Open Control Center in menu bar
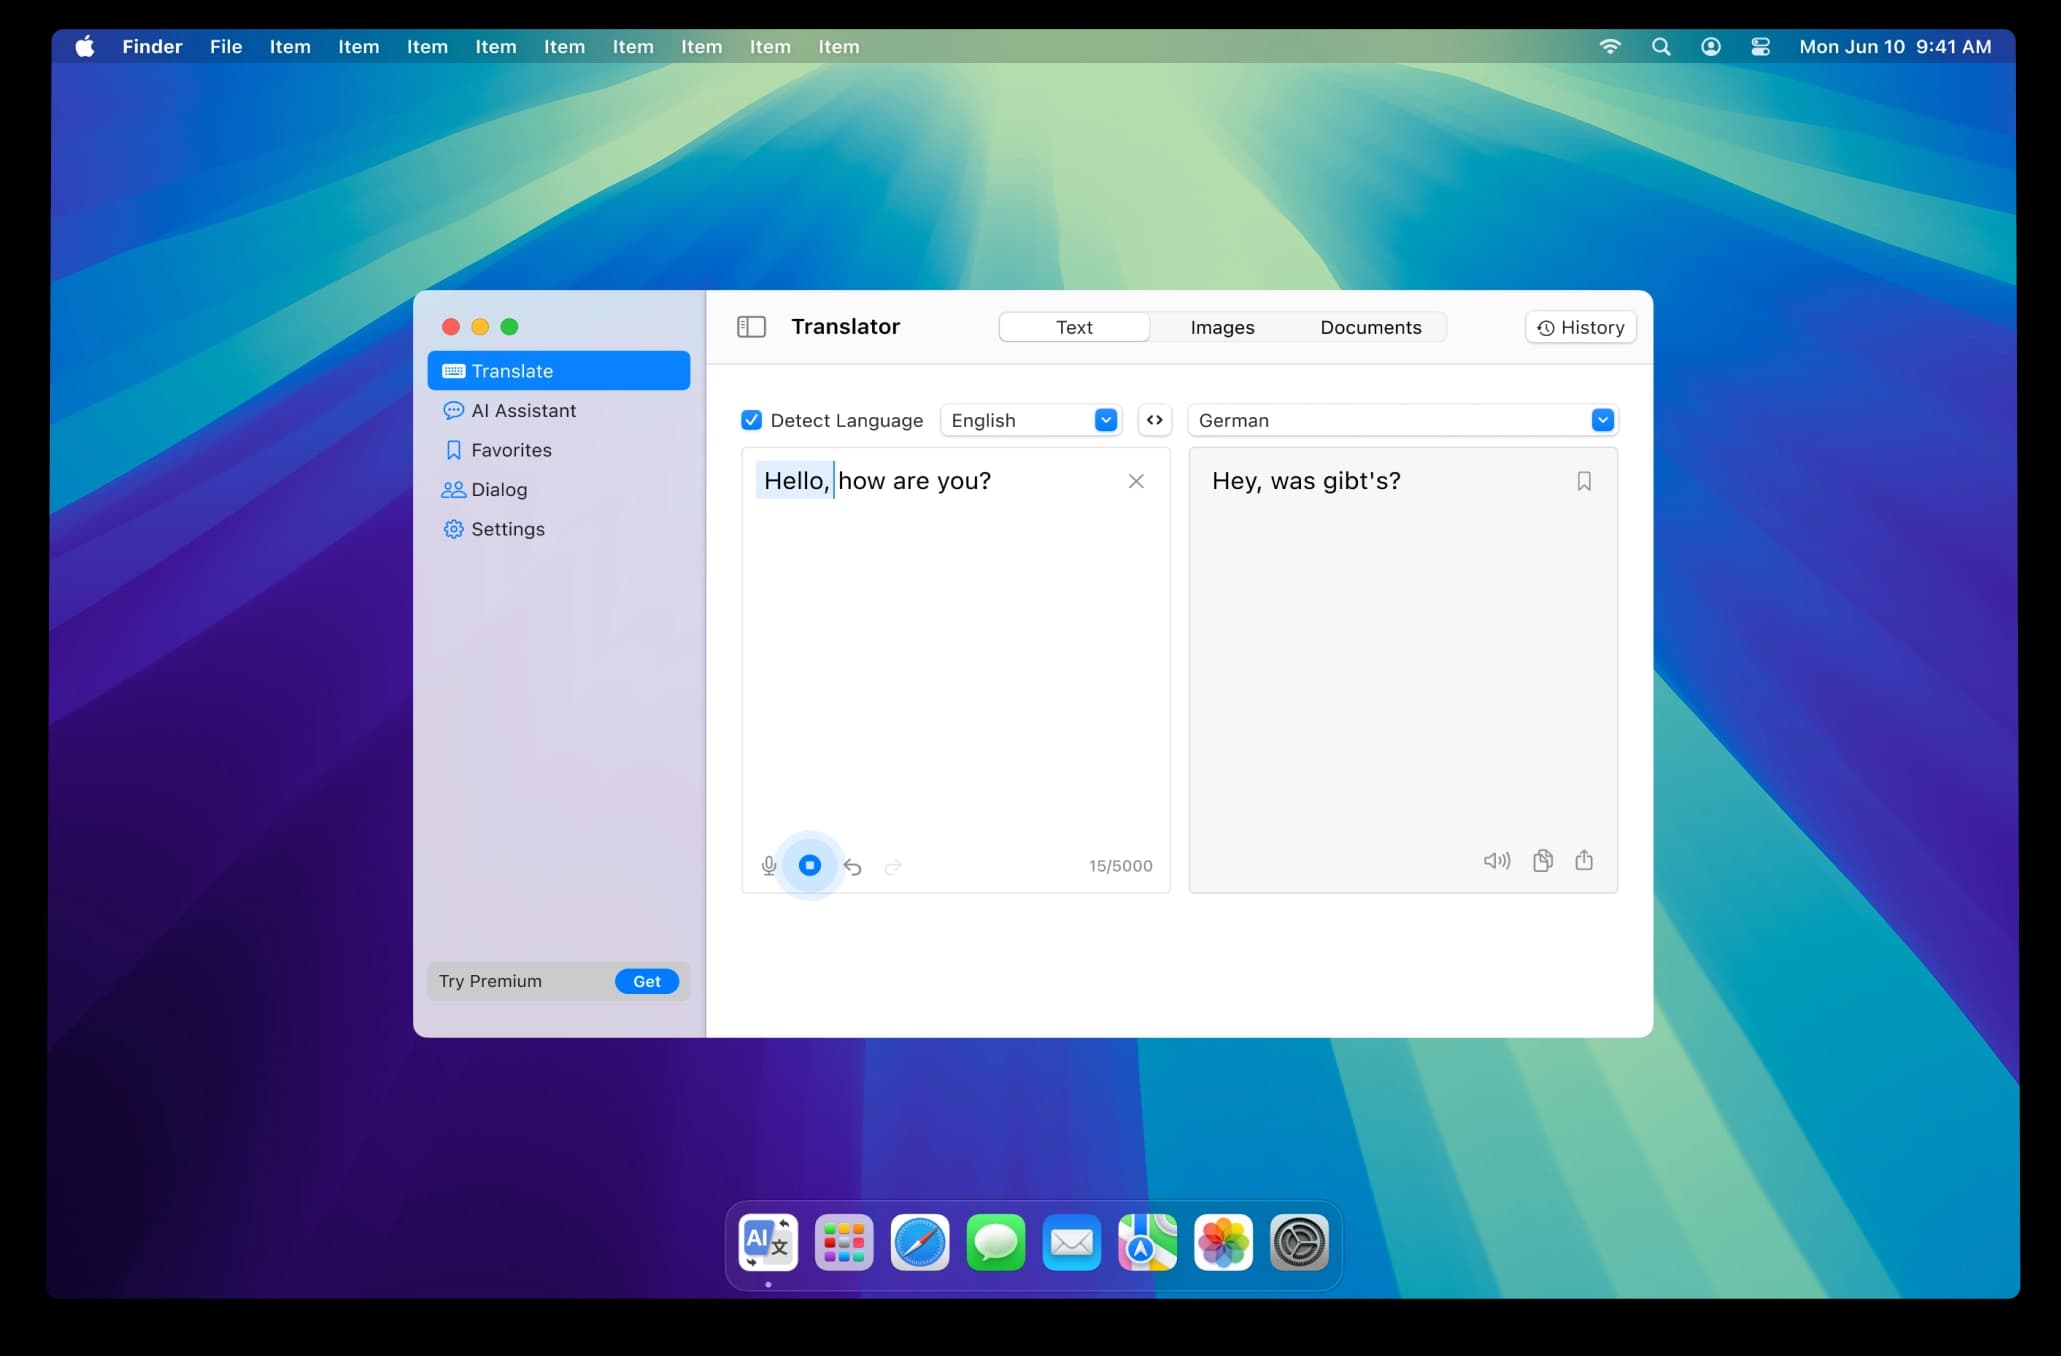 [1761, 46]
